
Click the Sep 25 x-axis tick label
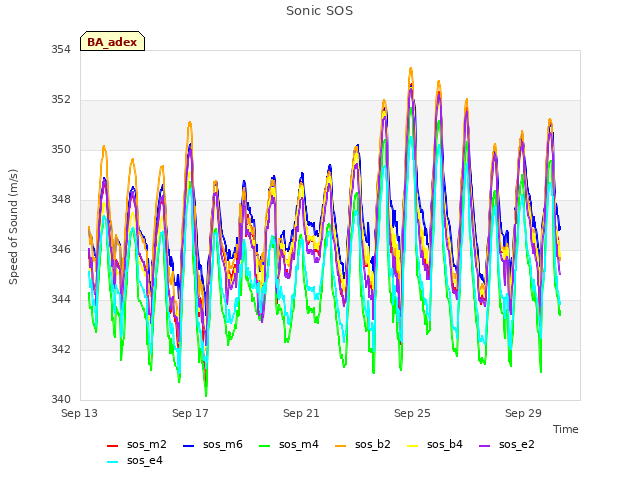point(412,413)
